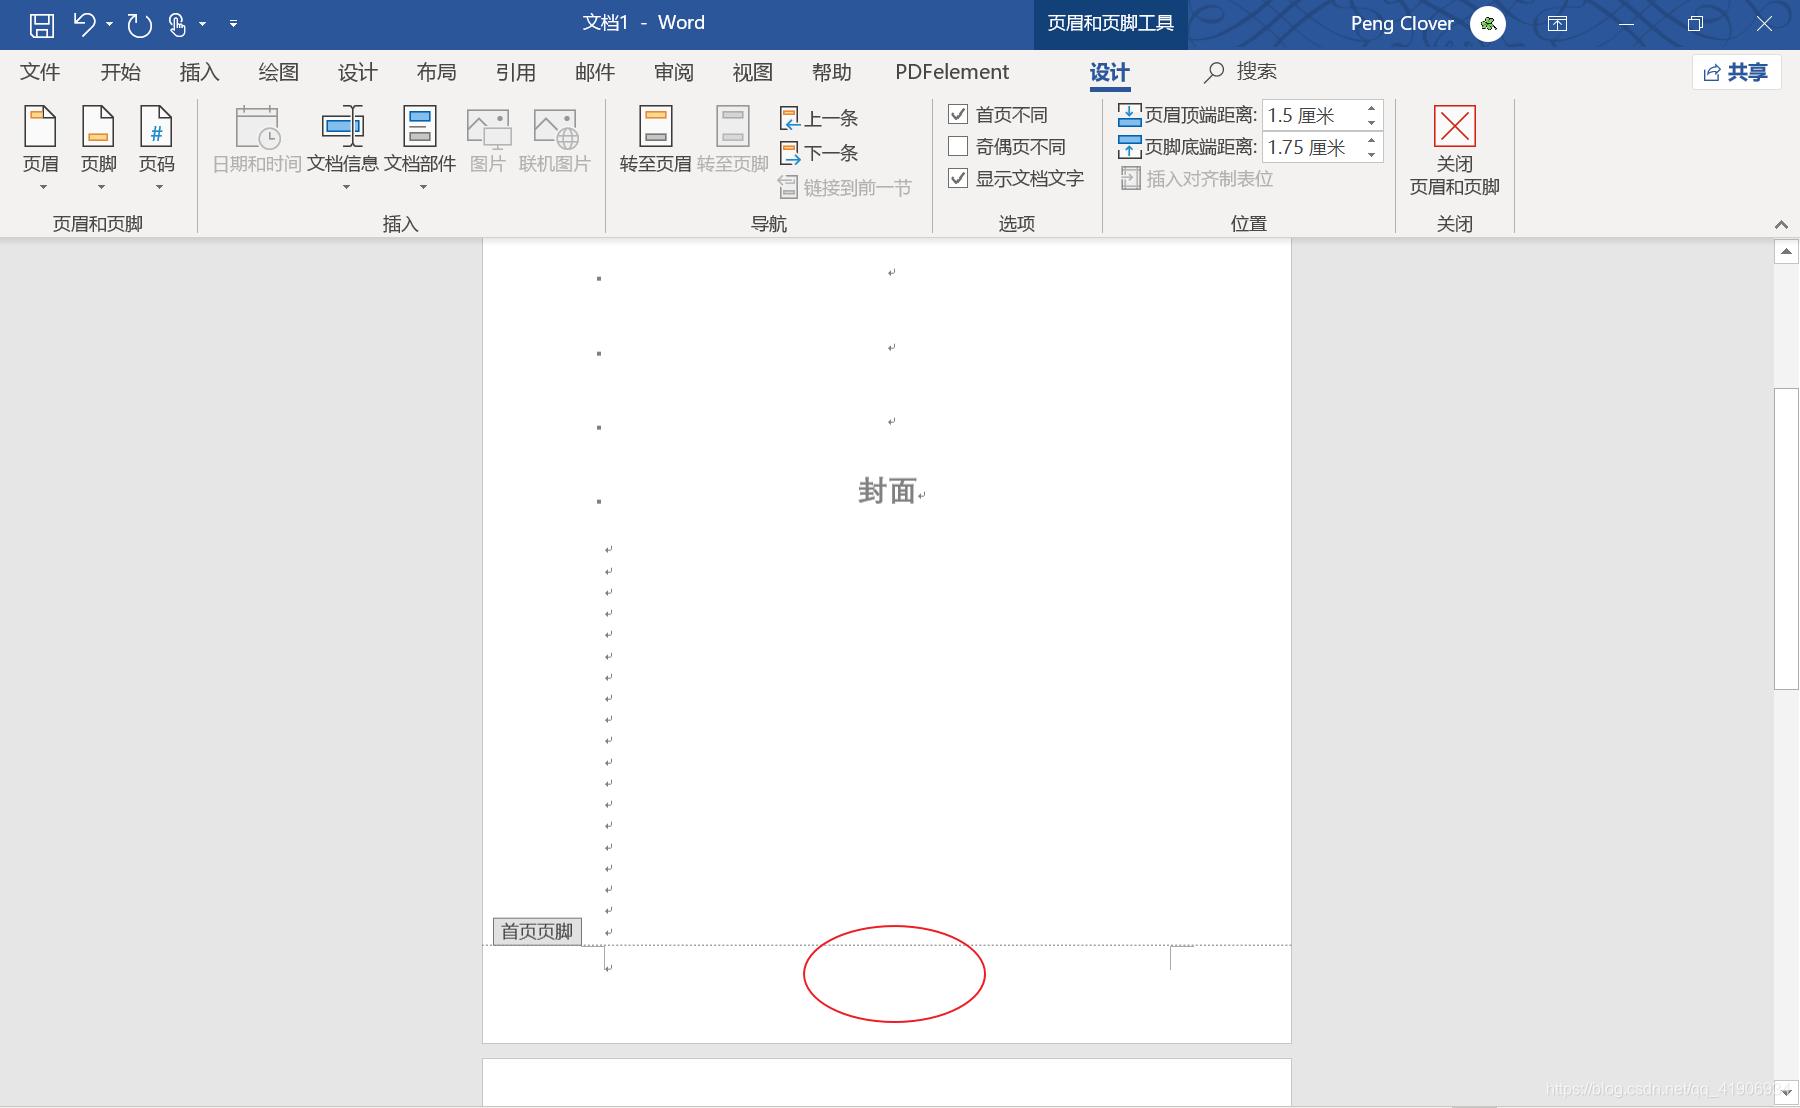Click the 首页页脚 footer label
This screenshot has height=1108, width=1800.
click(537, 932)
